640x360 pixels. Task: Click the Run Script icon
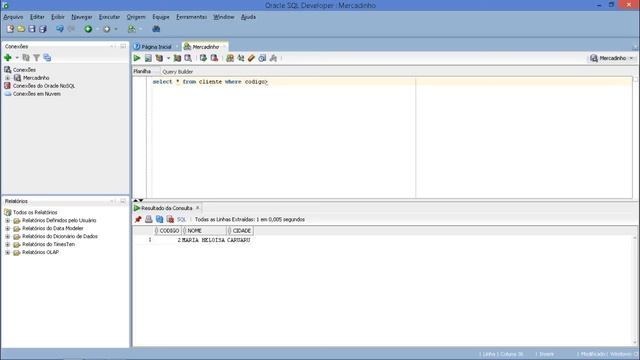[148, 58]
